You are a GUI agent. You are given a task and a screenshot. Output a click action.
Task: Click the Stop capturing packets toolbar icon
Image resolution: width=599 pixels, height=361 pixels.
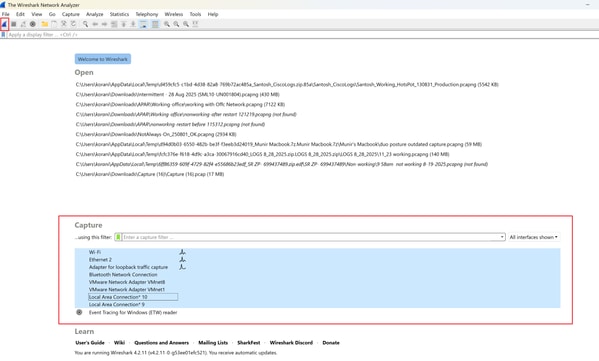pos(13,24)
